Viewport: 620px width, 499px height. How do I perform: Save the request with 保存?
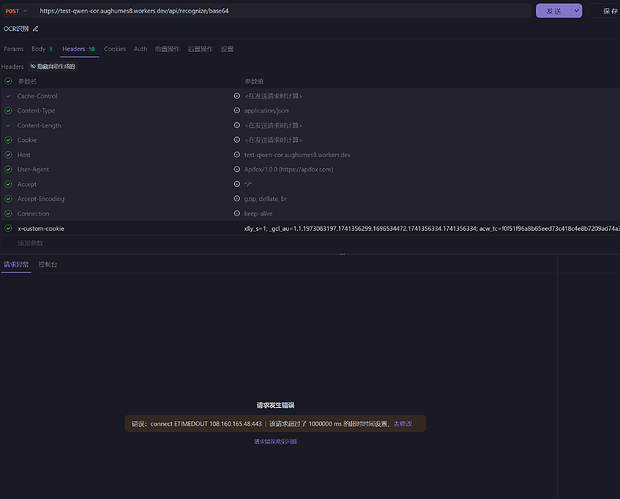(609, 11)
